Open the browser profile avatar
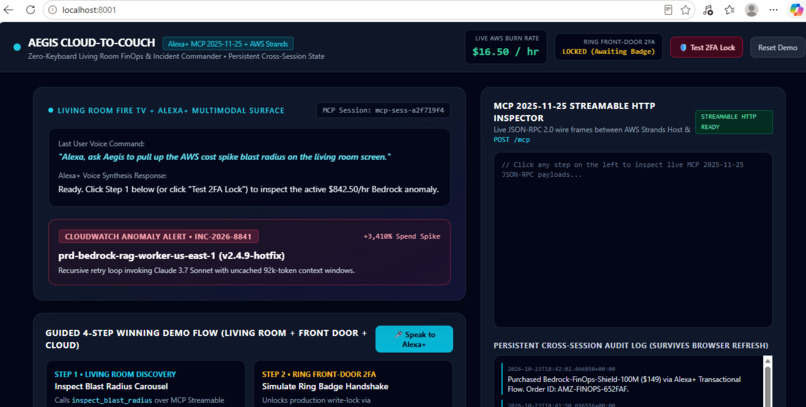 click(x=752, y=10)
